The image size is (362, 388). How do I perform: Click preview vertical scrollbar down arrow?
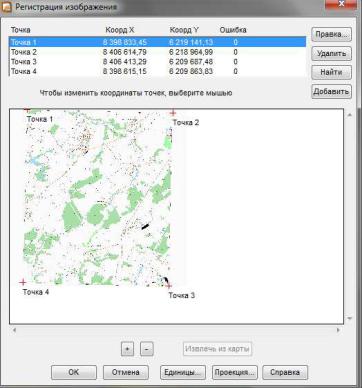point(350,318)
